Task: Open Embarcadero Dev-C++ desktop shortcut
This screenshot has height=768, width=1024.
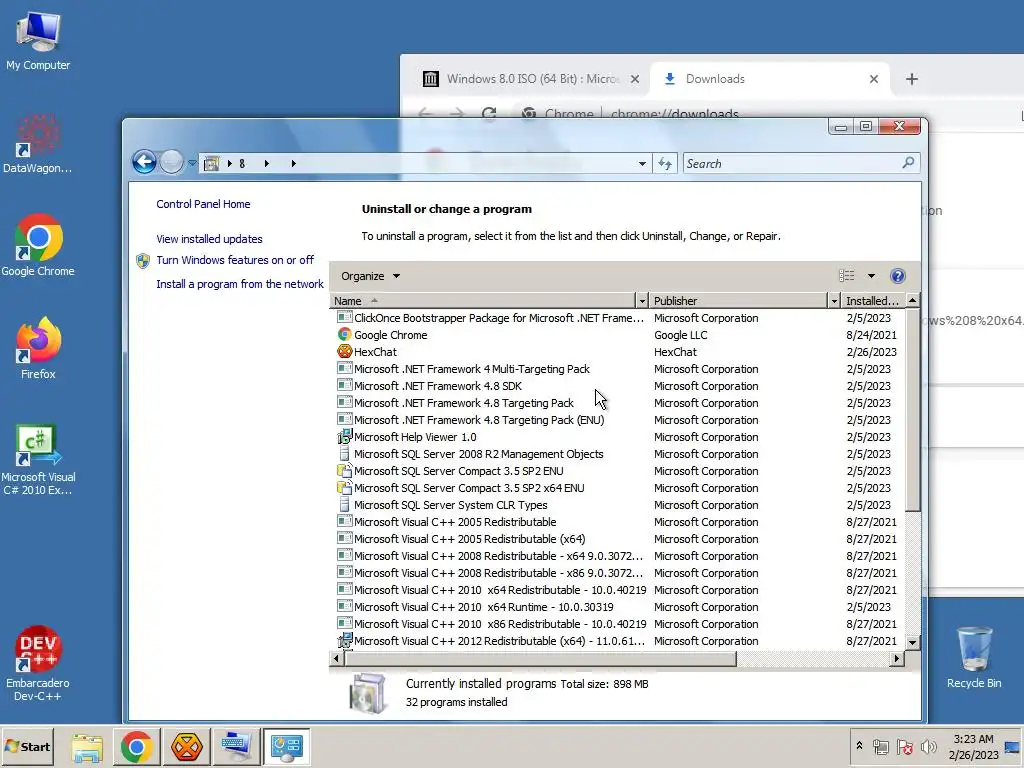Action: click(x=38, y=664)
